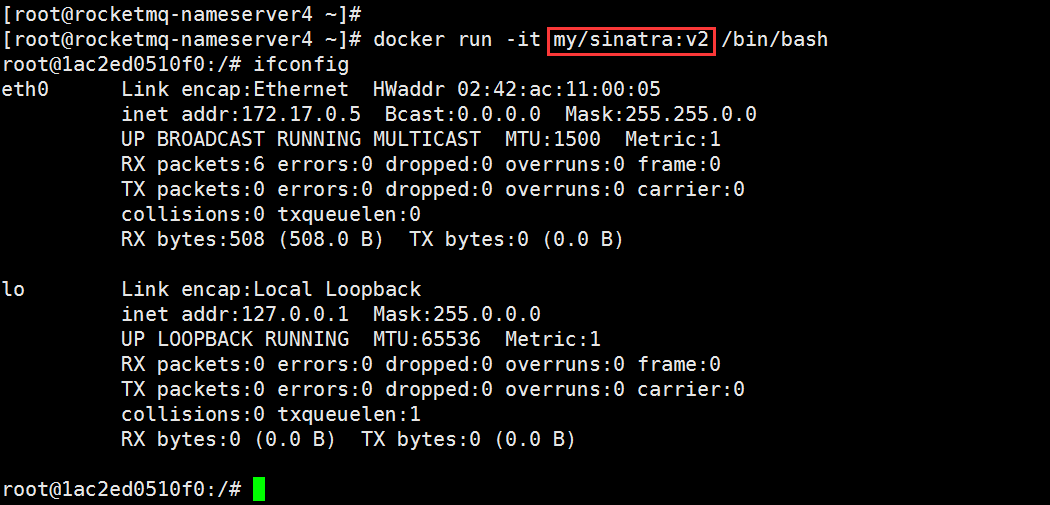1050x505 pixels.
Task: Click the Bcast:0.0.0.0 value
Action: (x=463, y=115)
